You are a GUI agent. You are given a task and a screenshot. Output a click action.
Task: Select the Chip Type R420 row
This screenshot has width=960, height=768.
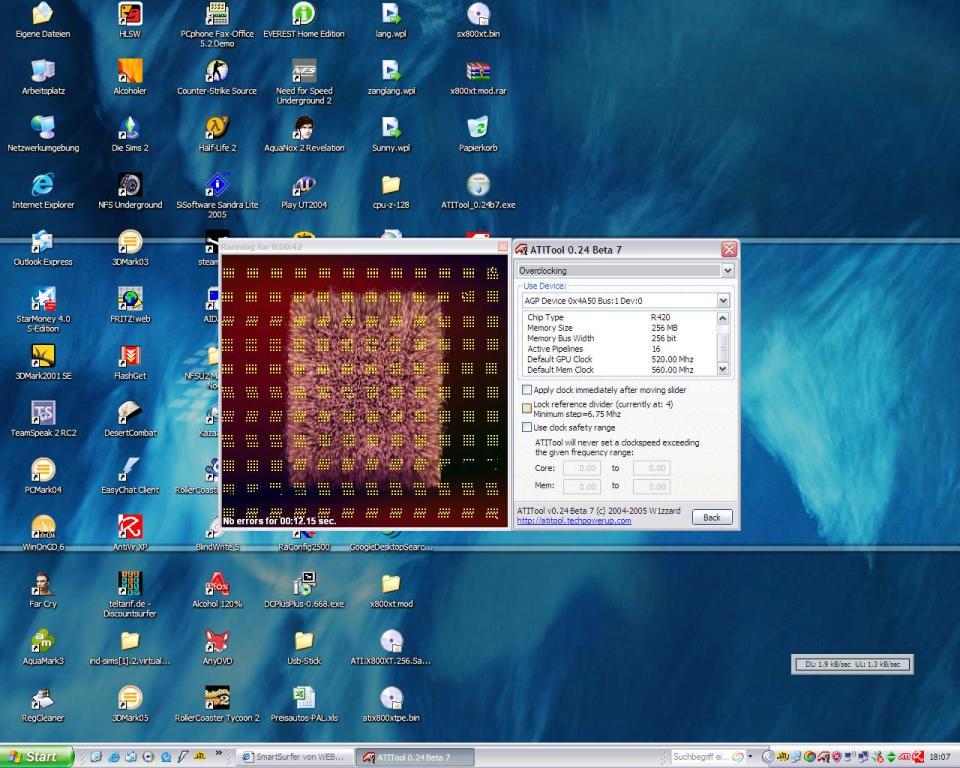tap(620, 317)
